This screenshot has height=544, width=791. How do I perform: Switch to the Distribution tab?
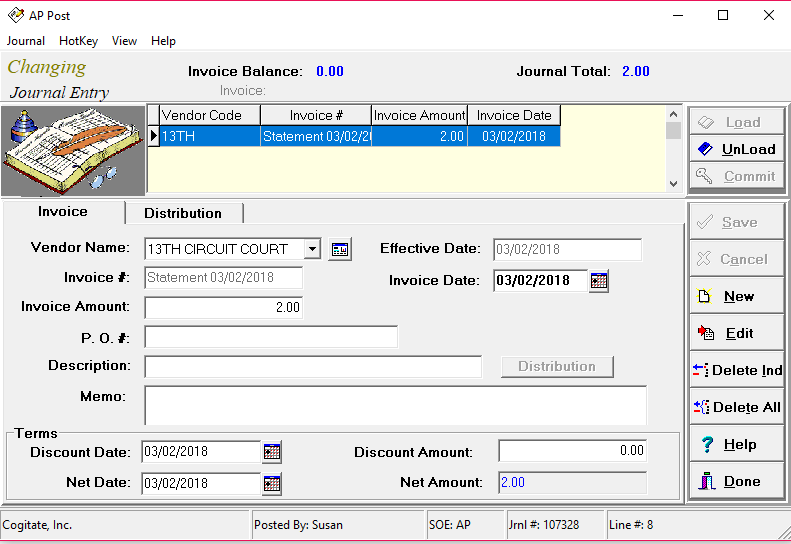pos(183,213)
